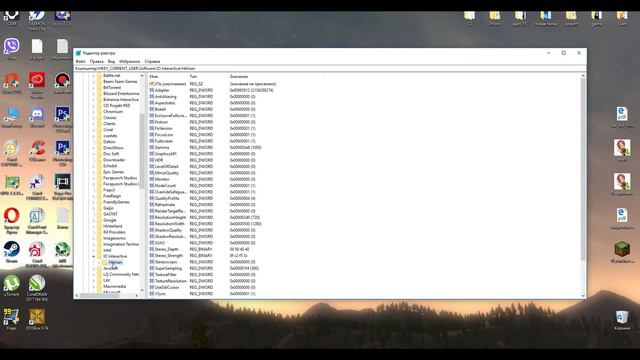Collapse the IO Interactive tree node

tap(93, 256)
